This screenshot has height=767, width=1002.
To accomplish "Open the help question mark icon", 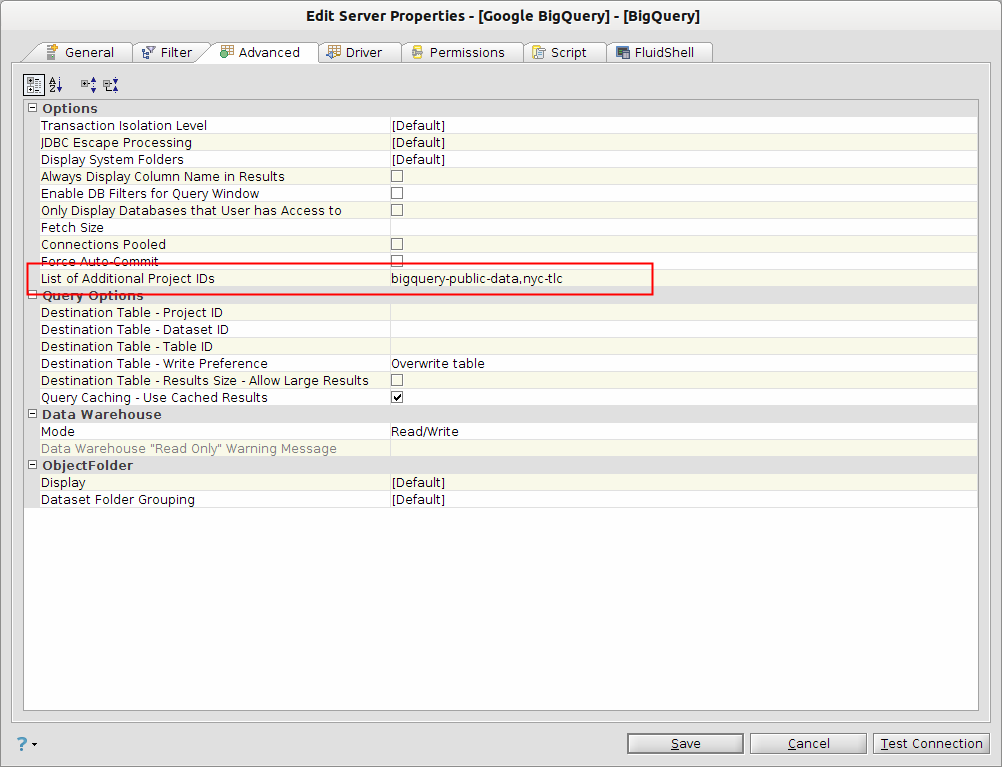I will (22, 744).
